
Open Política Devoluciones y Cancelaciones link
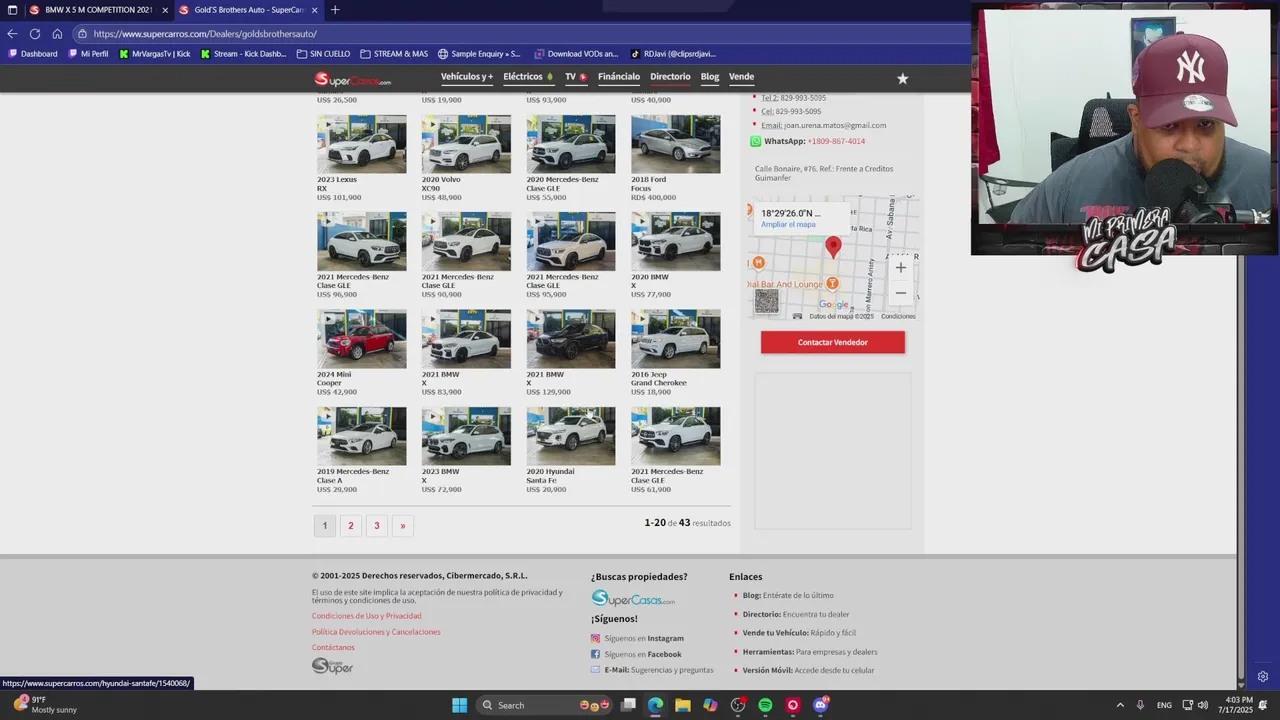tap(376, 632)
